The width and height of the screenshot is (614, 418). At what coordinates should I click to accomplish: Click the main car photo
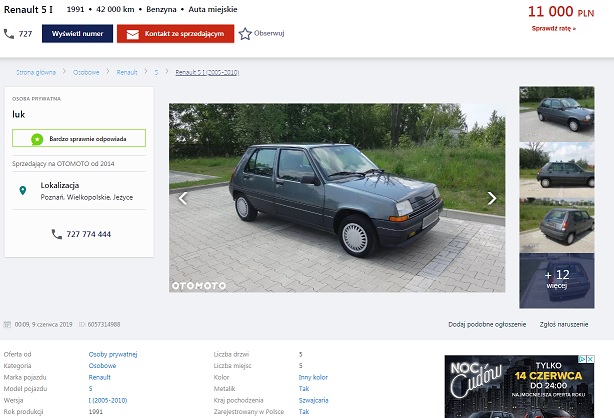click(x=337, y=198)
